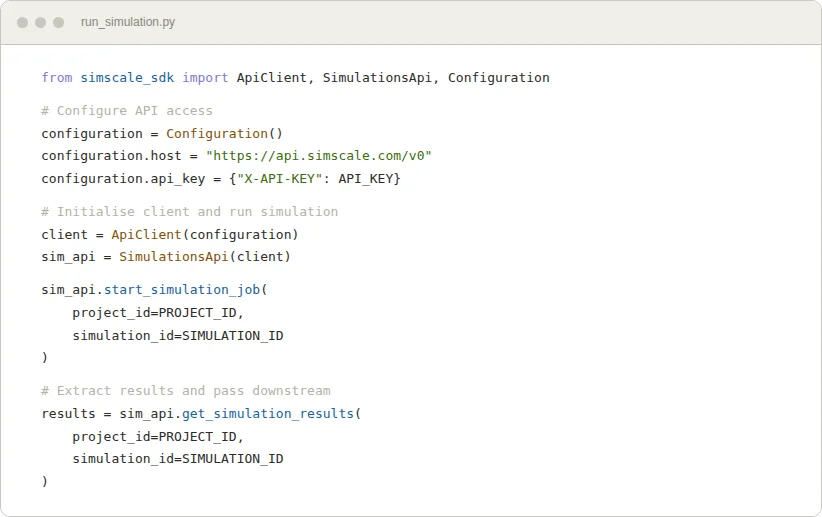Click 'ApiClient,' in the import line
This screenshot has width=822, height=517.
click(x=275, y=78)
